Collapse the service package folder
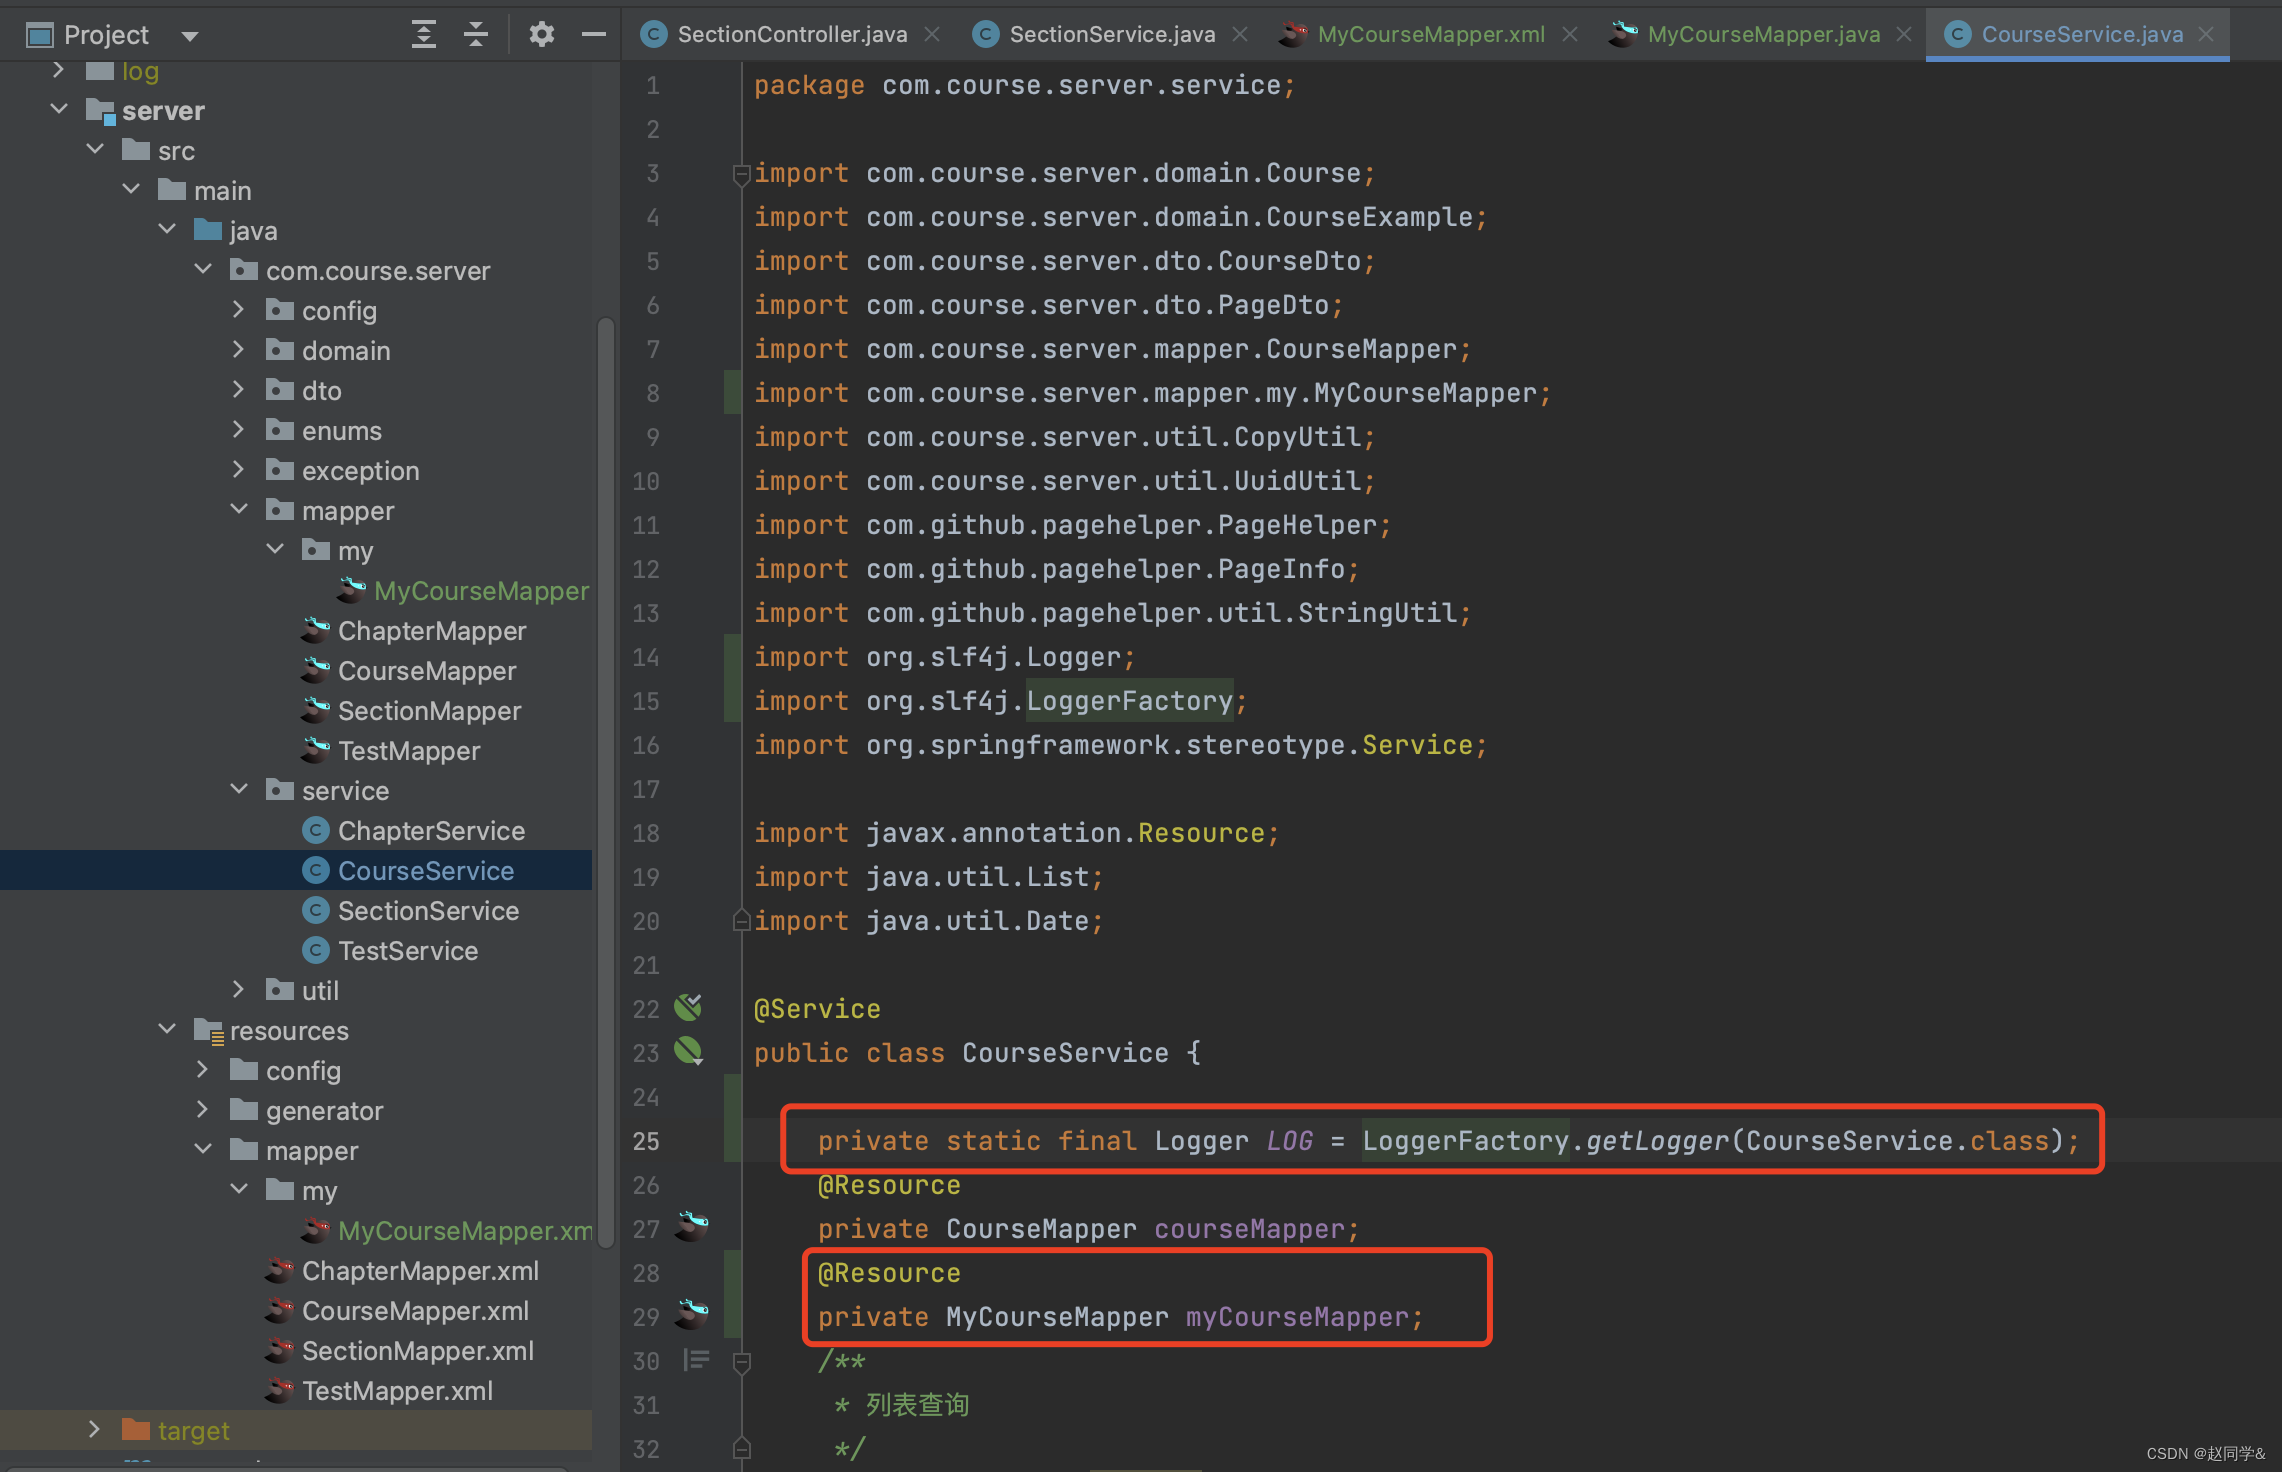This screenshot has width=2282, height=1472. [239, 790]
